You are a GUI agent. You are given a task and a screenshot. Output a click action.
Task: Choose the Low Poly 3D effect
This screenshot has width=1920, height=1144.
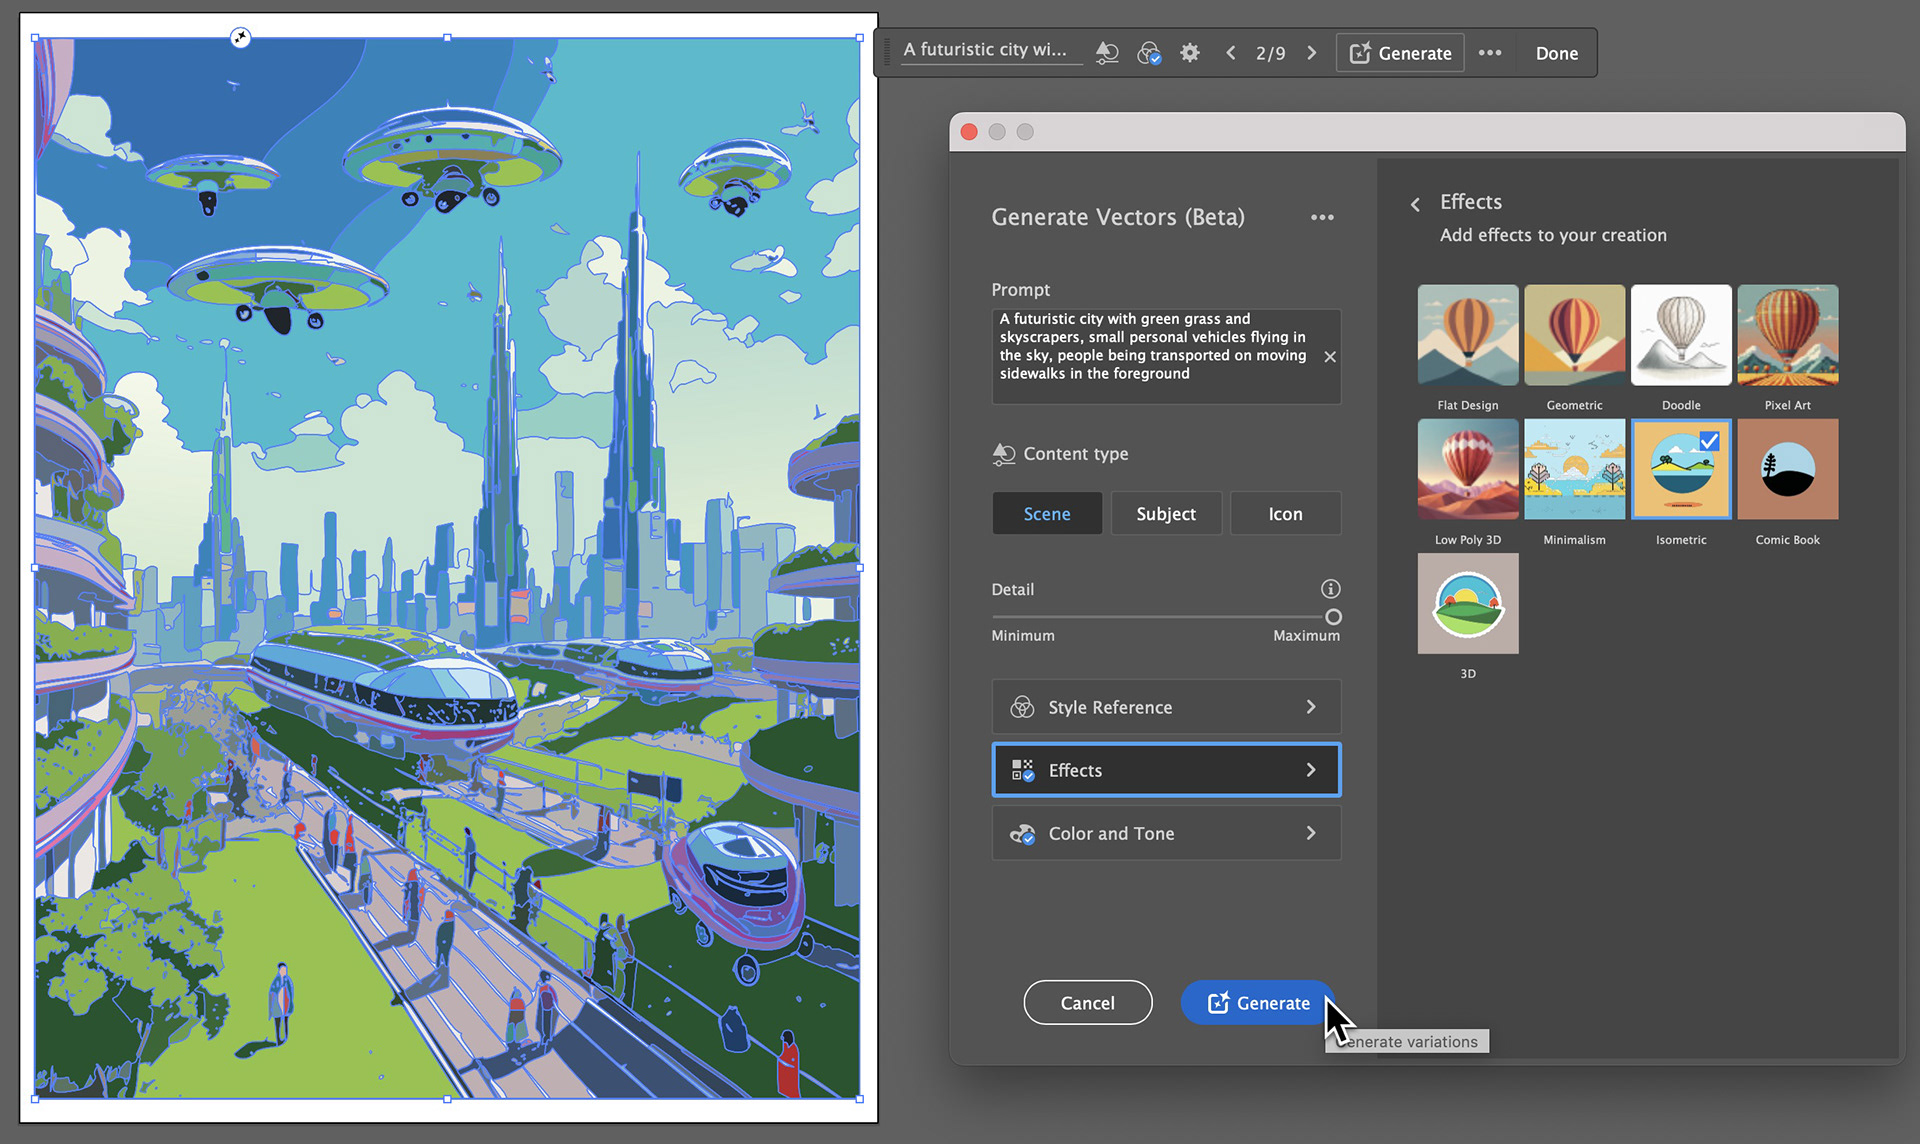(1468, 469)
